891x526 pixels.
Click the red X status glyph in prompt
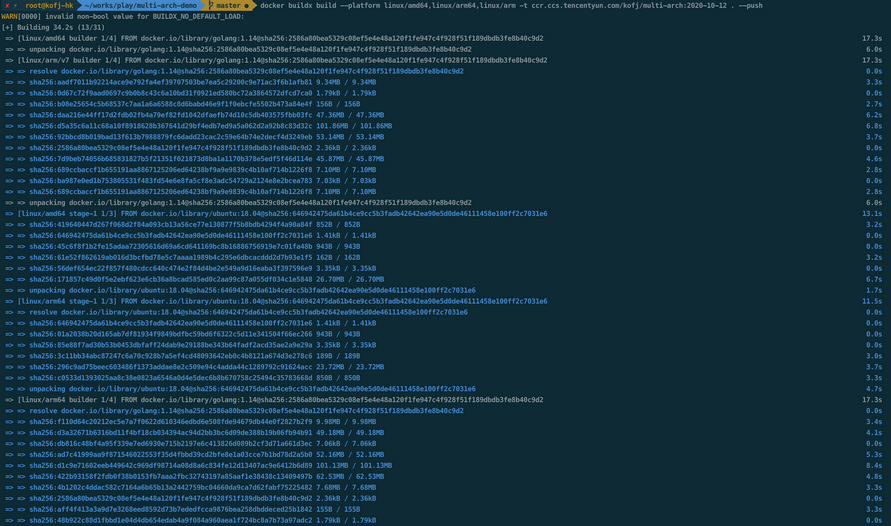click(x=7, y=6)
